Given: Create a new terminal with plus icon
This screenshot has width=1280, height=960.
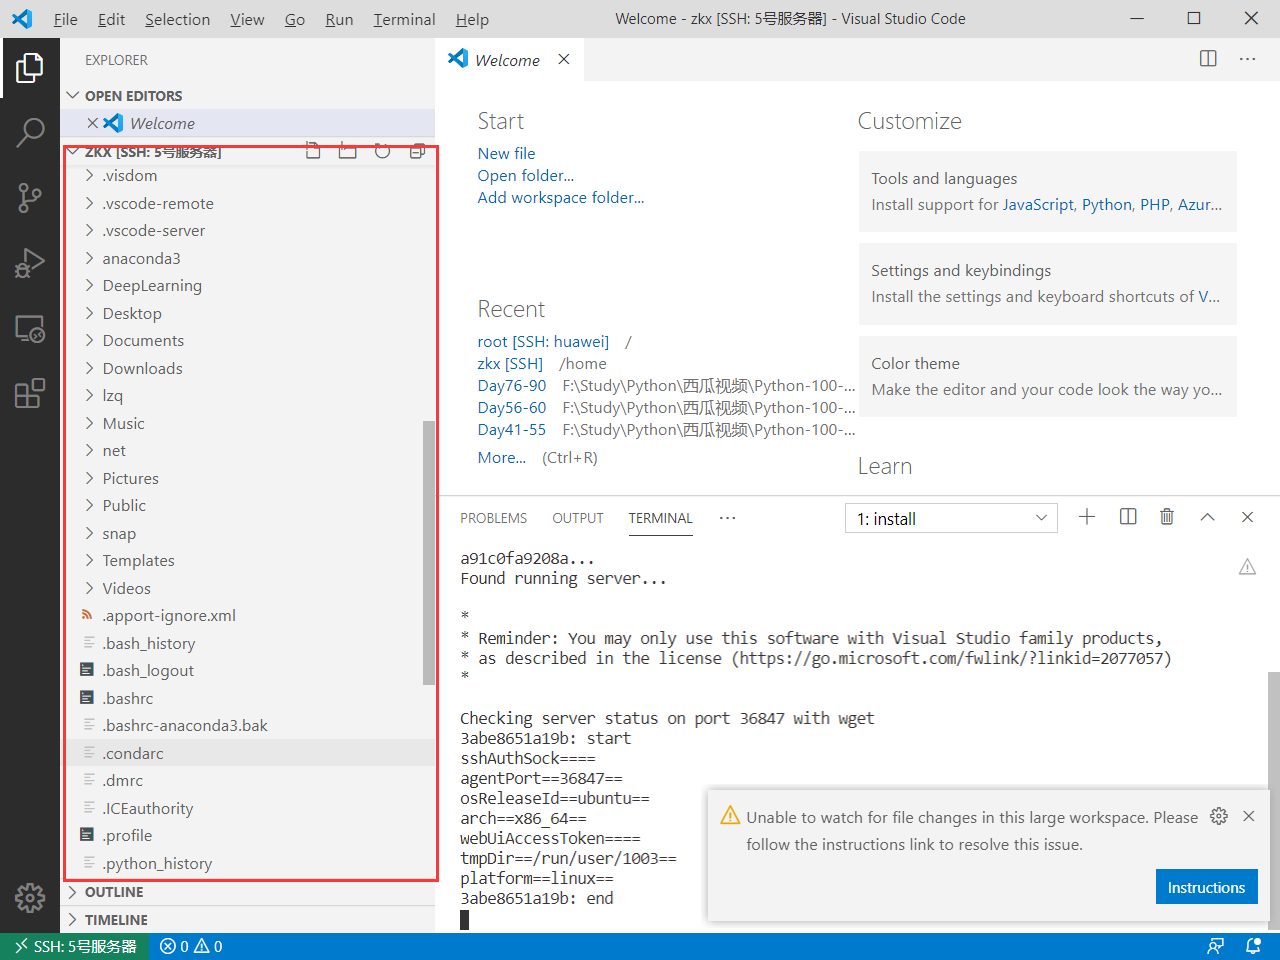Looking at the screenshot, I should 1087,517.
